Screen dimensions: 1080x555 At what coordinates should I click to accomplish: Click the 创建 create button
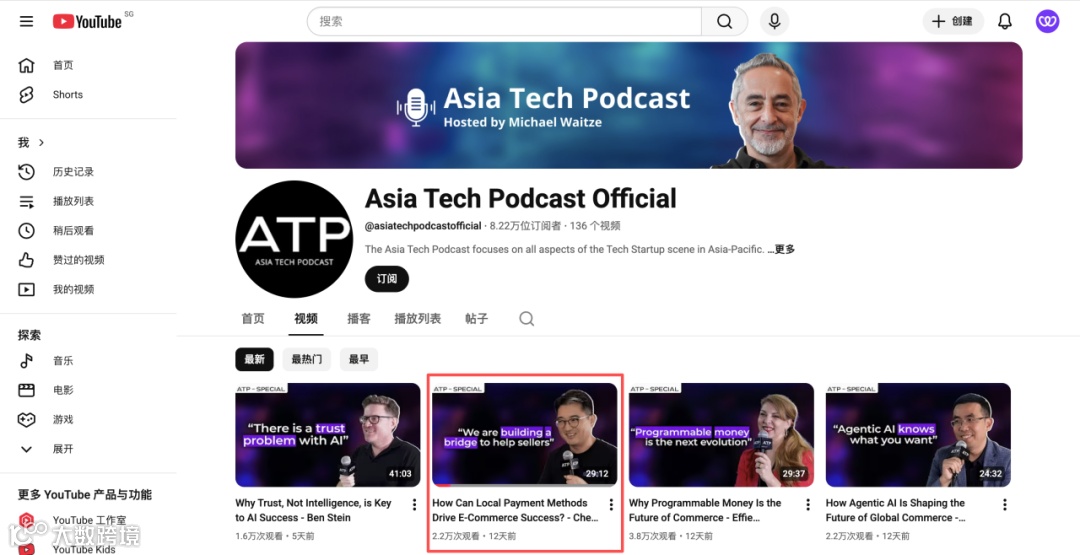click(x=953, y=21)
